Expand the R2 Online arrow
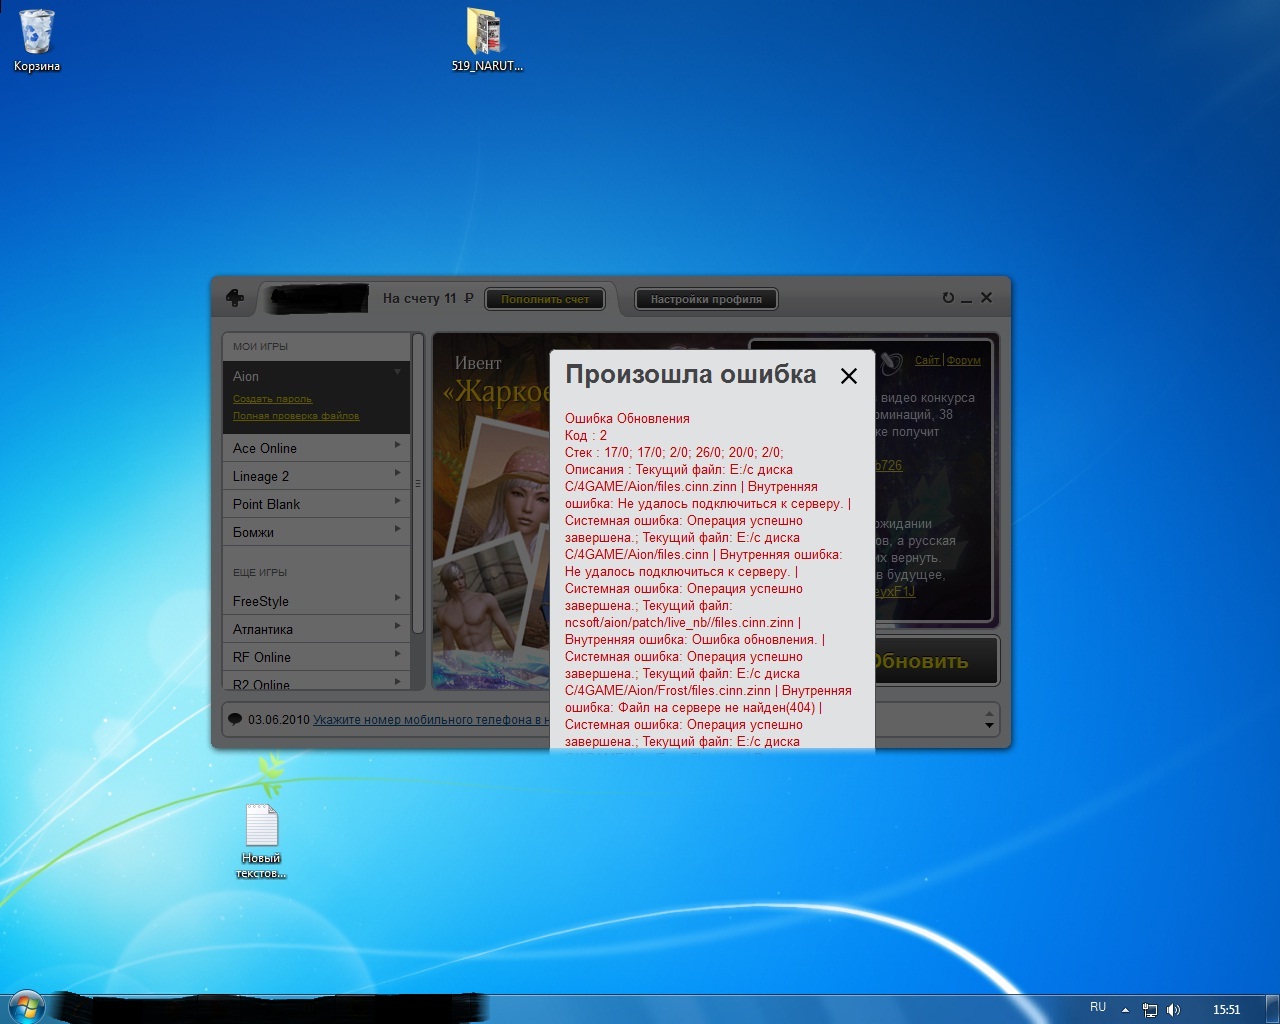 tap(398, 682)
